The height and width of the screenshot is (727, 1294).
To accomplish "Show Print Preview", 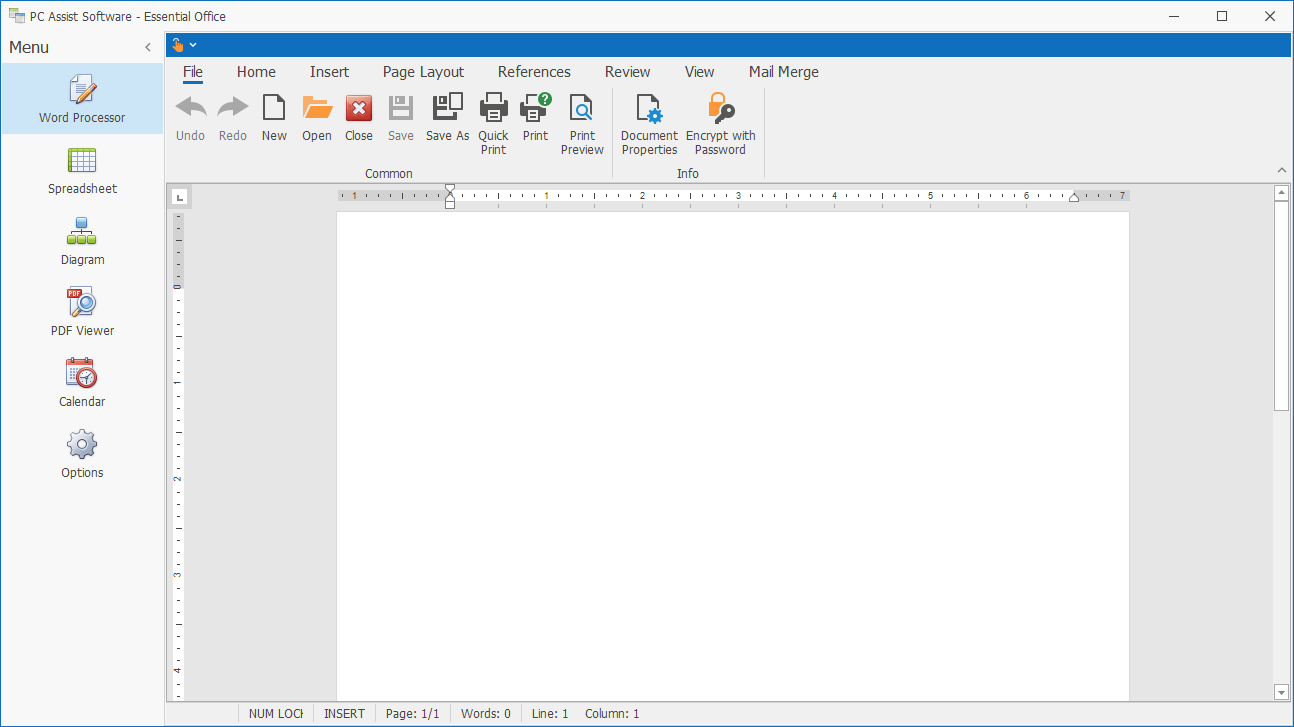I will pyautogui.click(x=582, y=124).
